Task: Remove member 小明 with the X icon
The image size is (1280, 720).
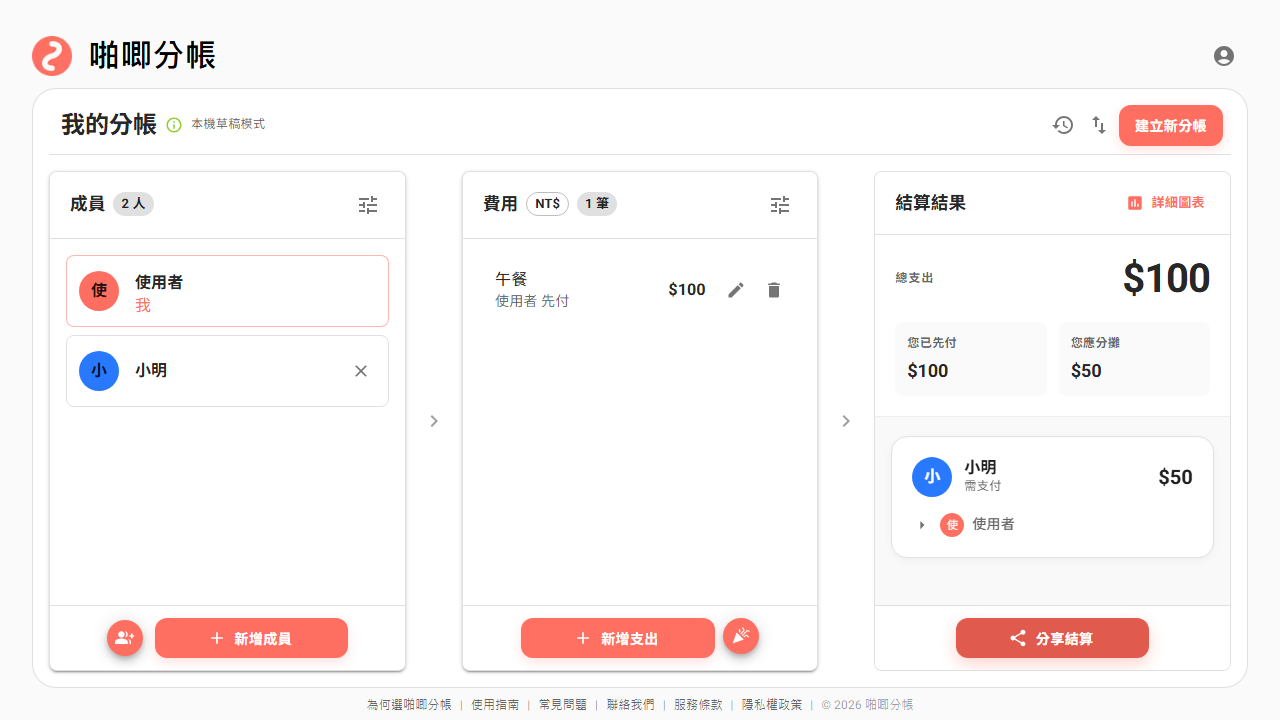Action: click(361, 371)
